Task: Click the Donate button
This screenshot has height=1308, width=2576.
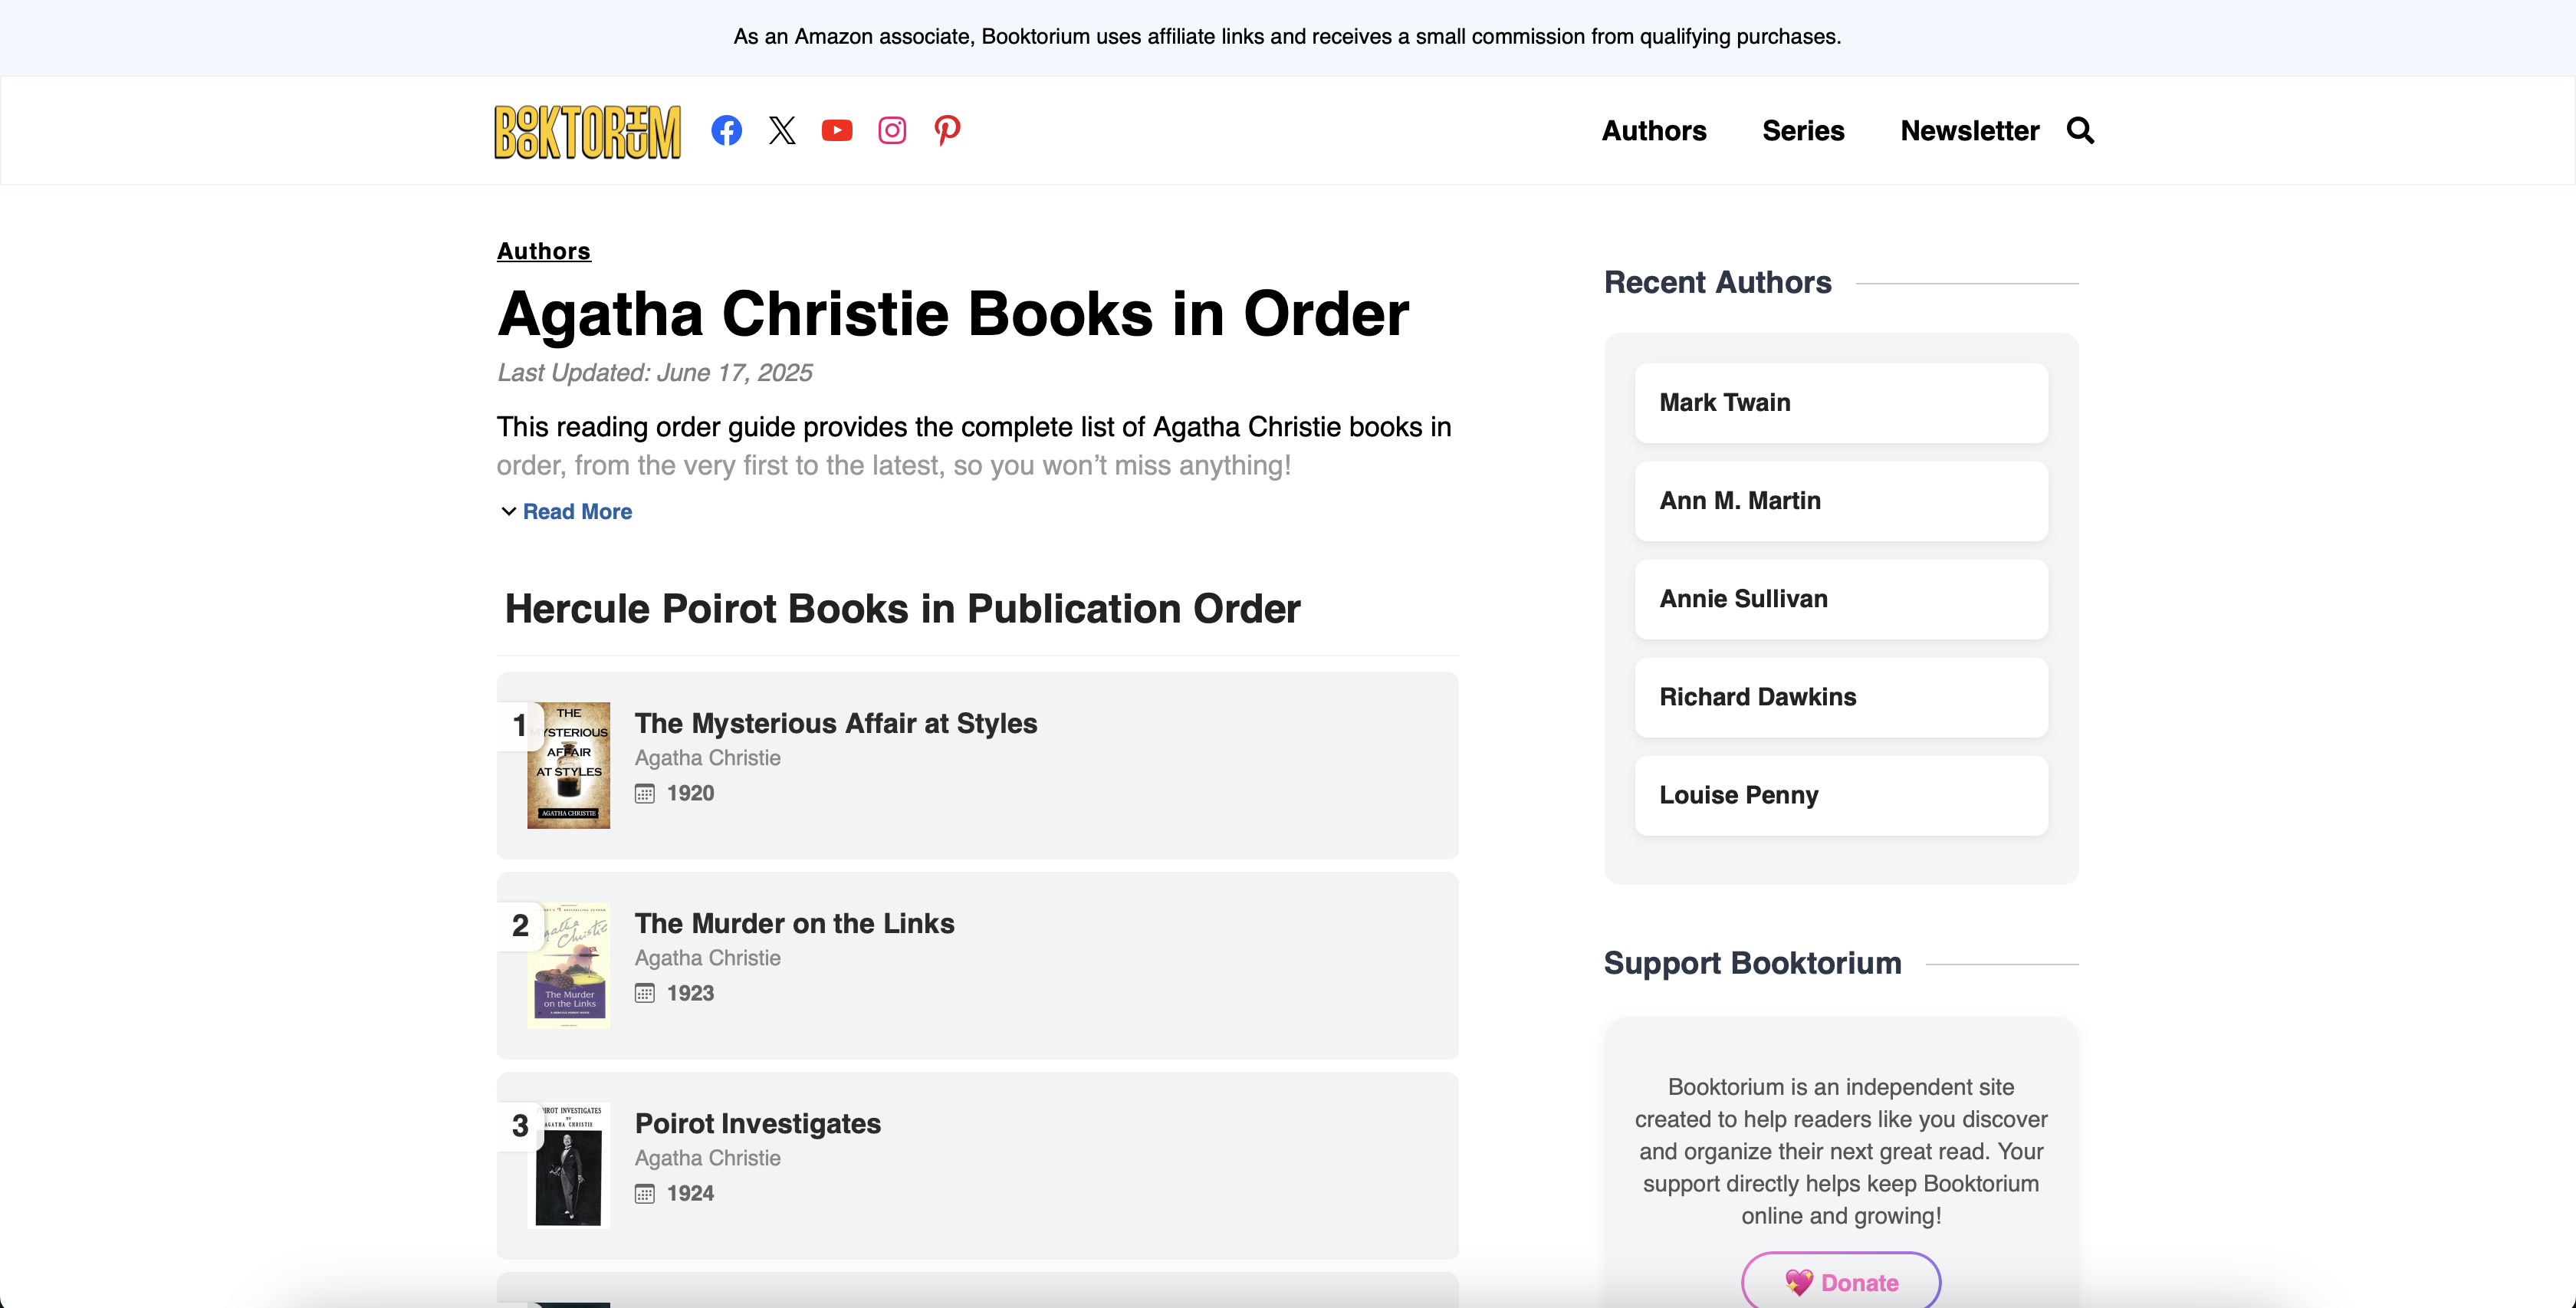Action: (1841, 1281)
